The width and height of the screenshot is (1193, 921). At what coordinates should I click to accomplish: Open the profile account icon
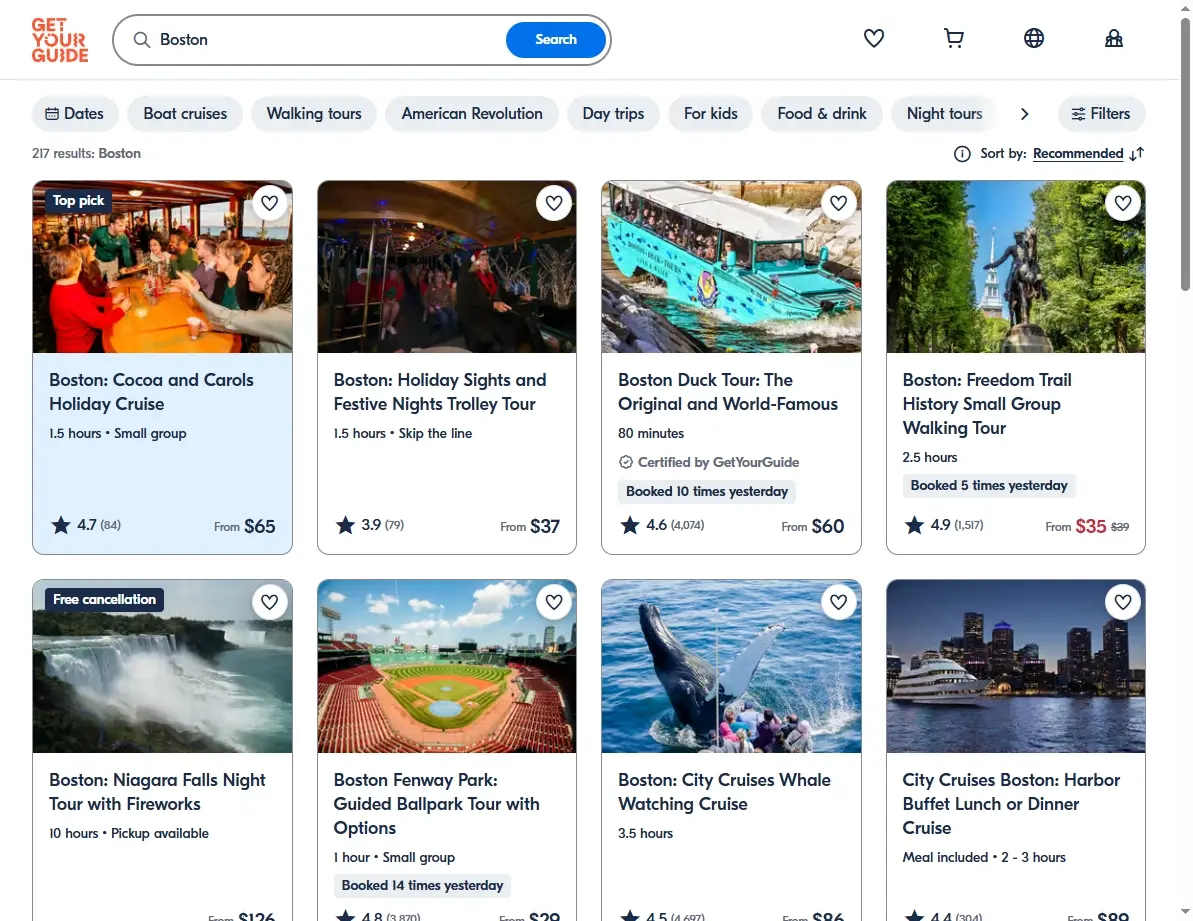(x=1114, y=38)
